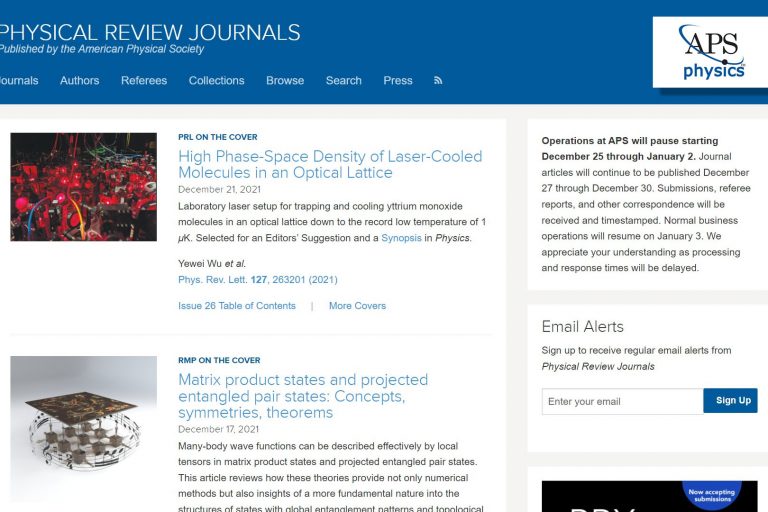Open Search from the navigation bar
This screenshot has height=512, width=768.
343,81
